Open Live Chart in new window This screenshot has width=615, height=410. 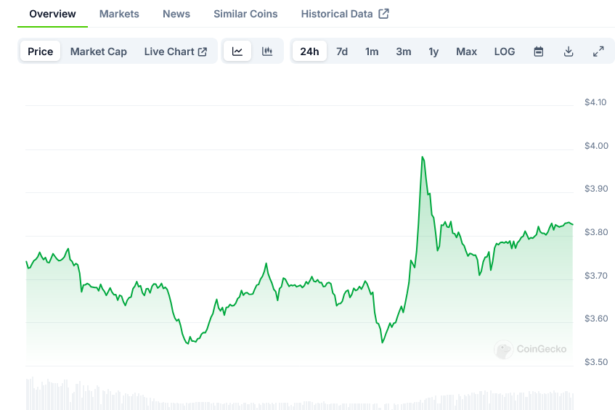[x=175, y=51]
